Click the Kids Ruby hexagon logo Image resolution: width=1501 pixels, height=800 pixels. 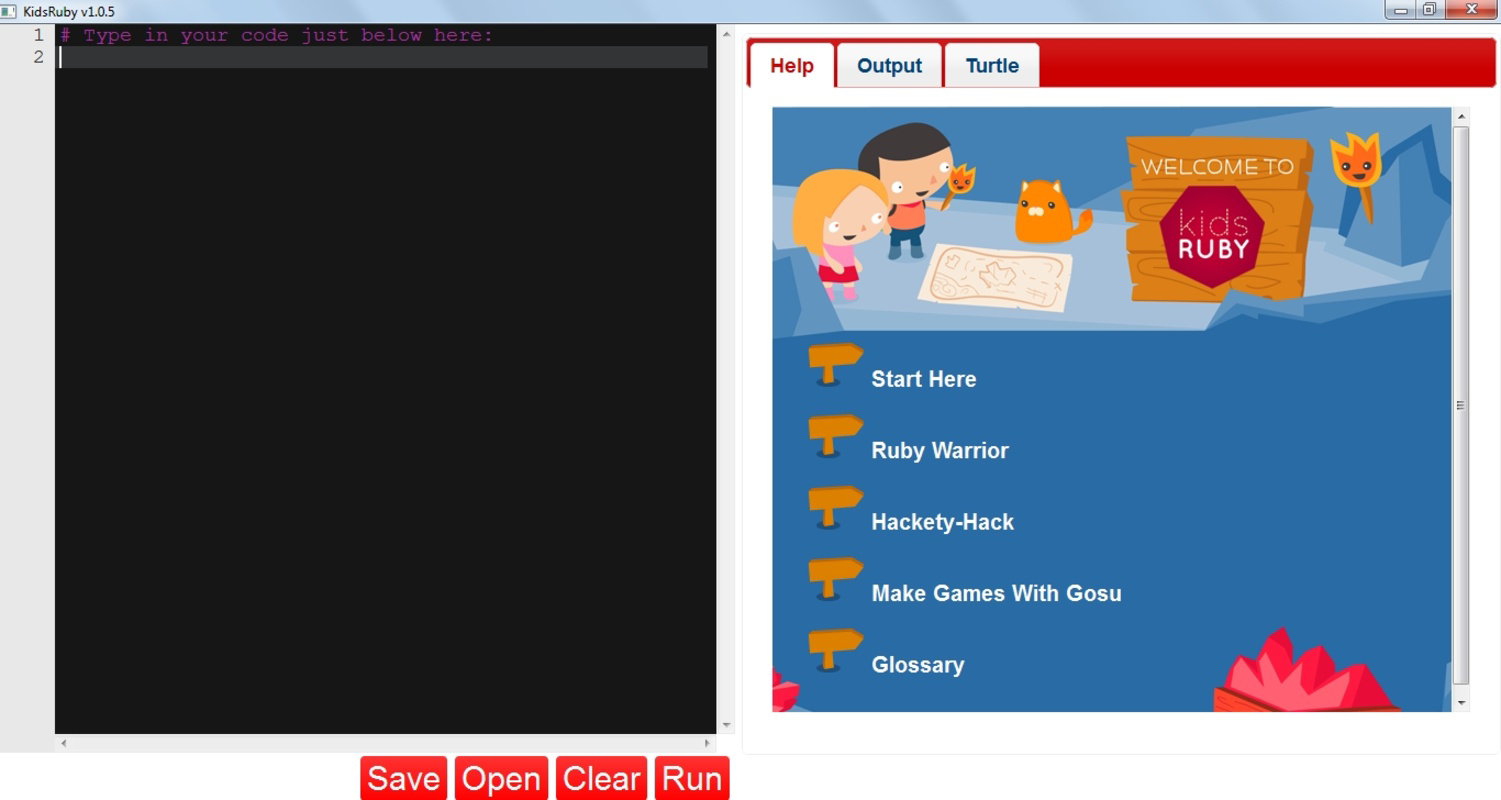(x=1211, y=237)
